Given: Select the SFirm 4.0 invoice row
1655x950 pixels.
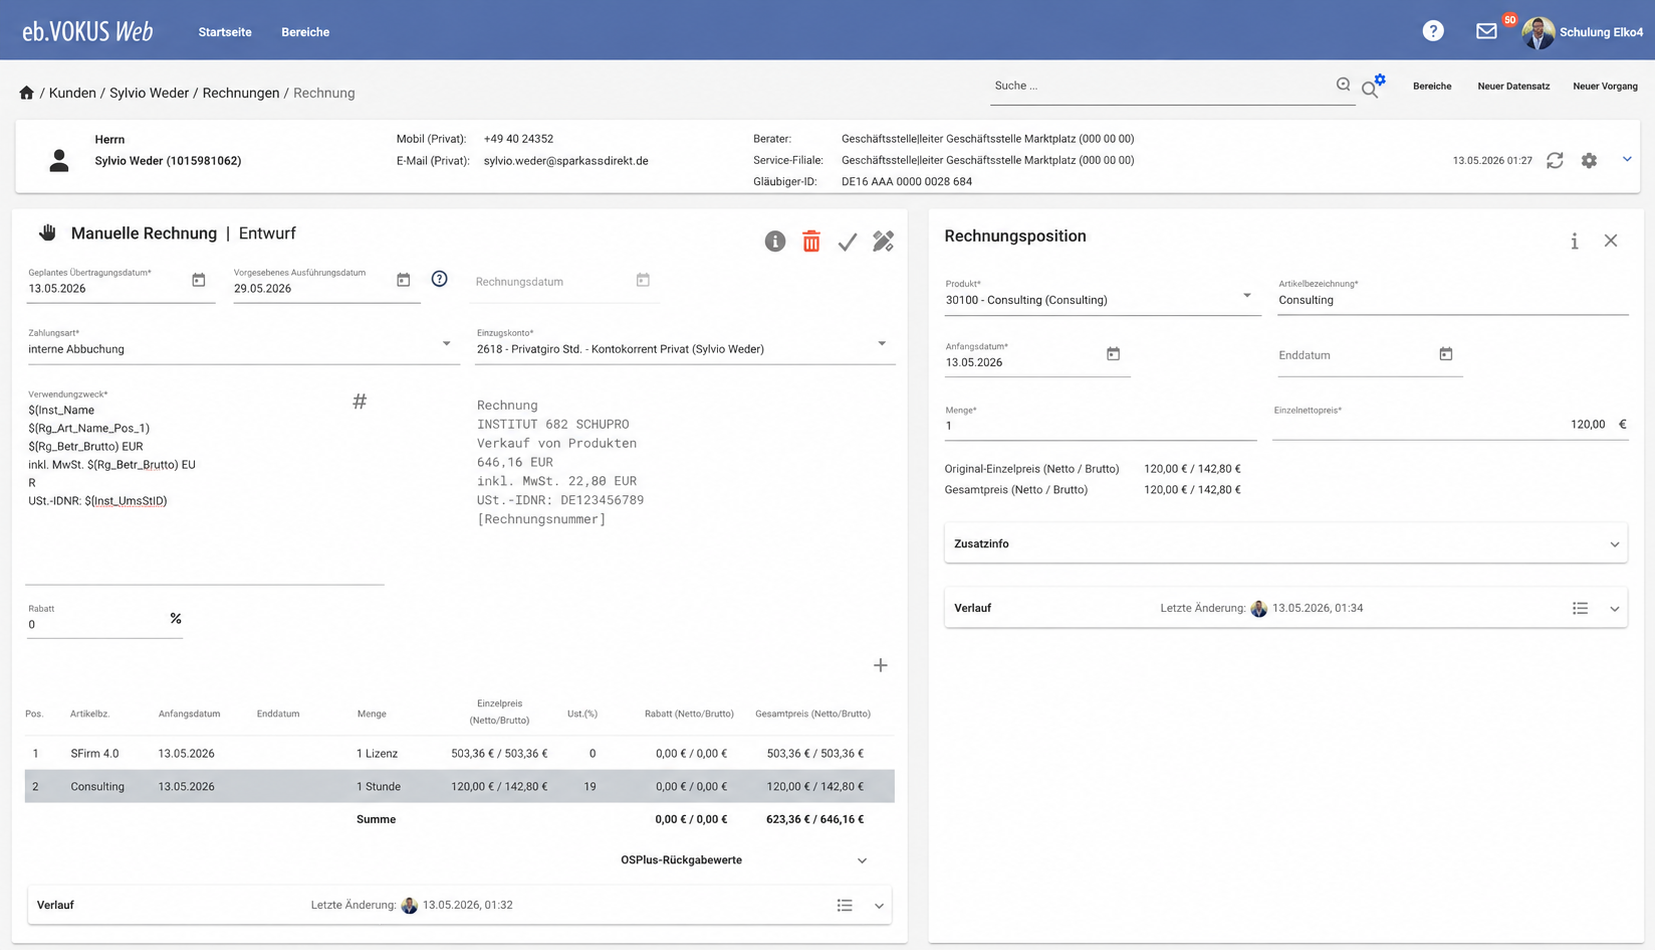Looking at the screenshot, I should (x=459, y=753).
